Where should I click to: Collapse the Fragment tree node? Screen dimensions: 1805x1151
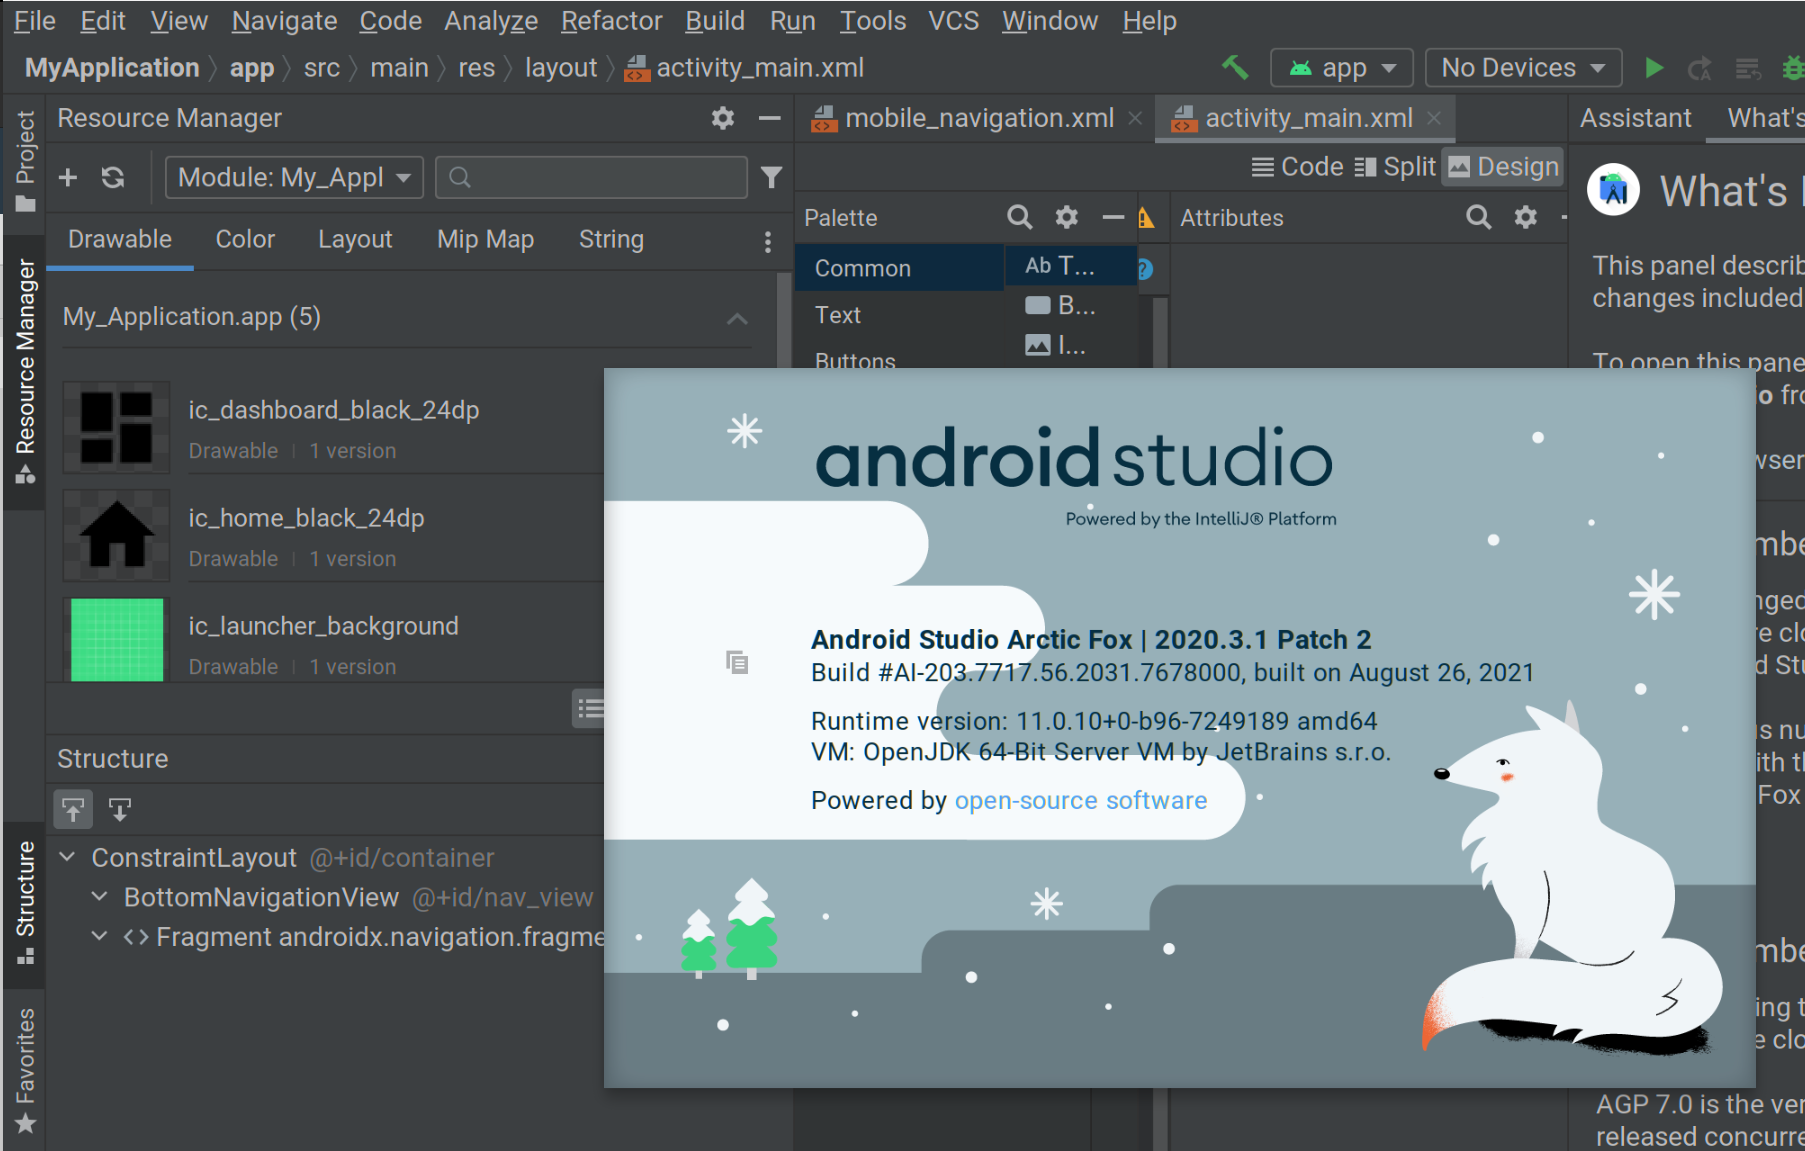pyautogui.click(x=99, y=937)
